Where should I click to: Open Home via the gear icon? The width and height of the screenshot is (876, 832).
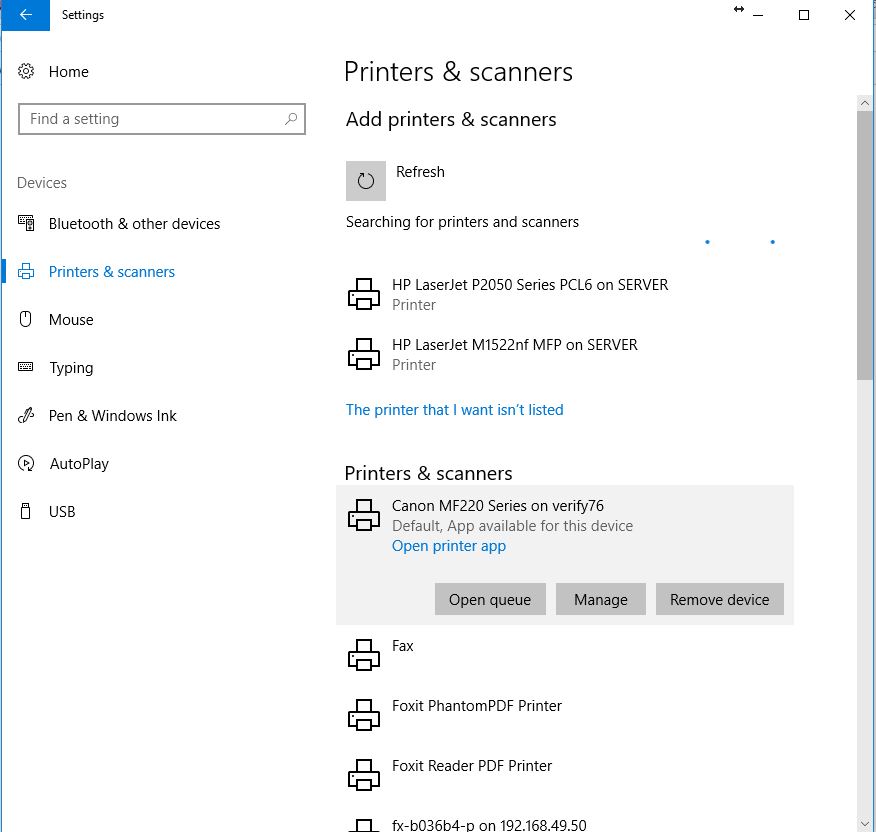(x=26, y=72)
